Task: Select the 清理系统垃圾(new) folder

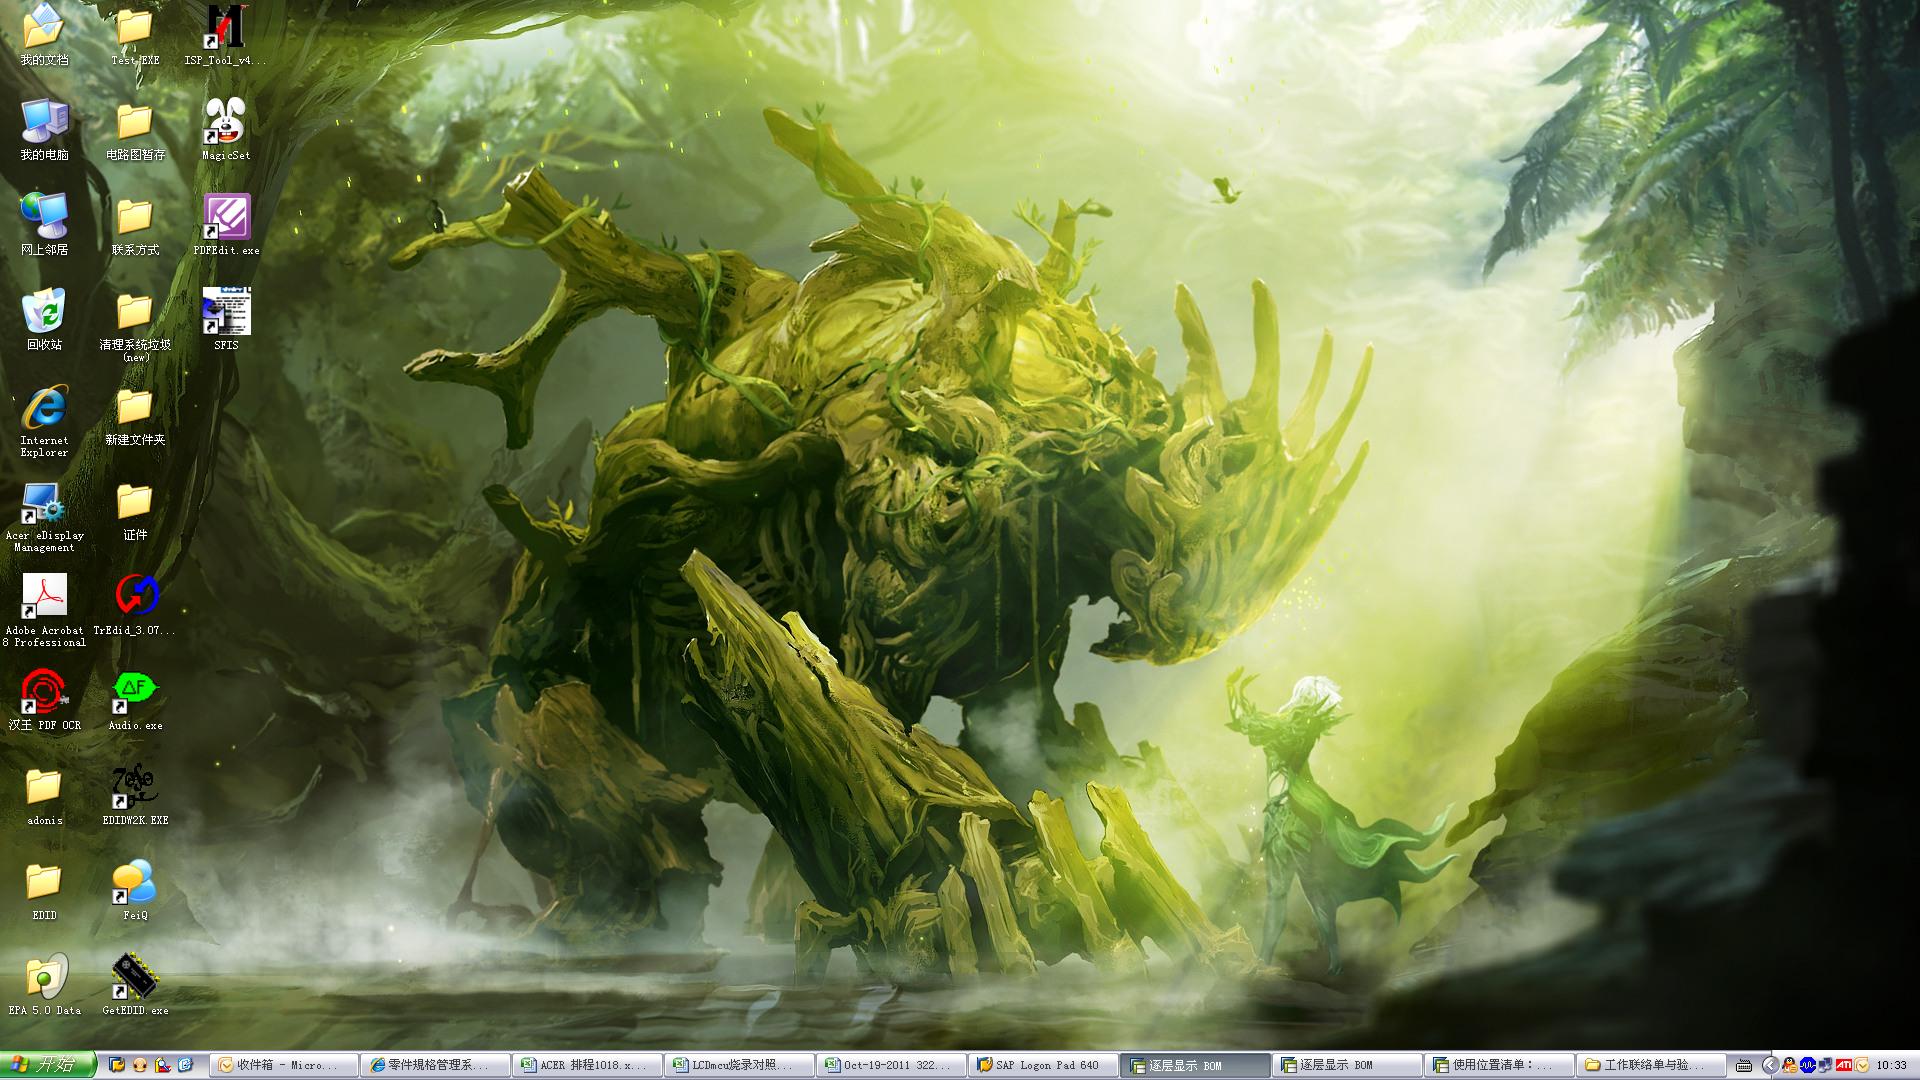Action: (135, 326)
